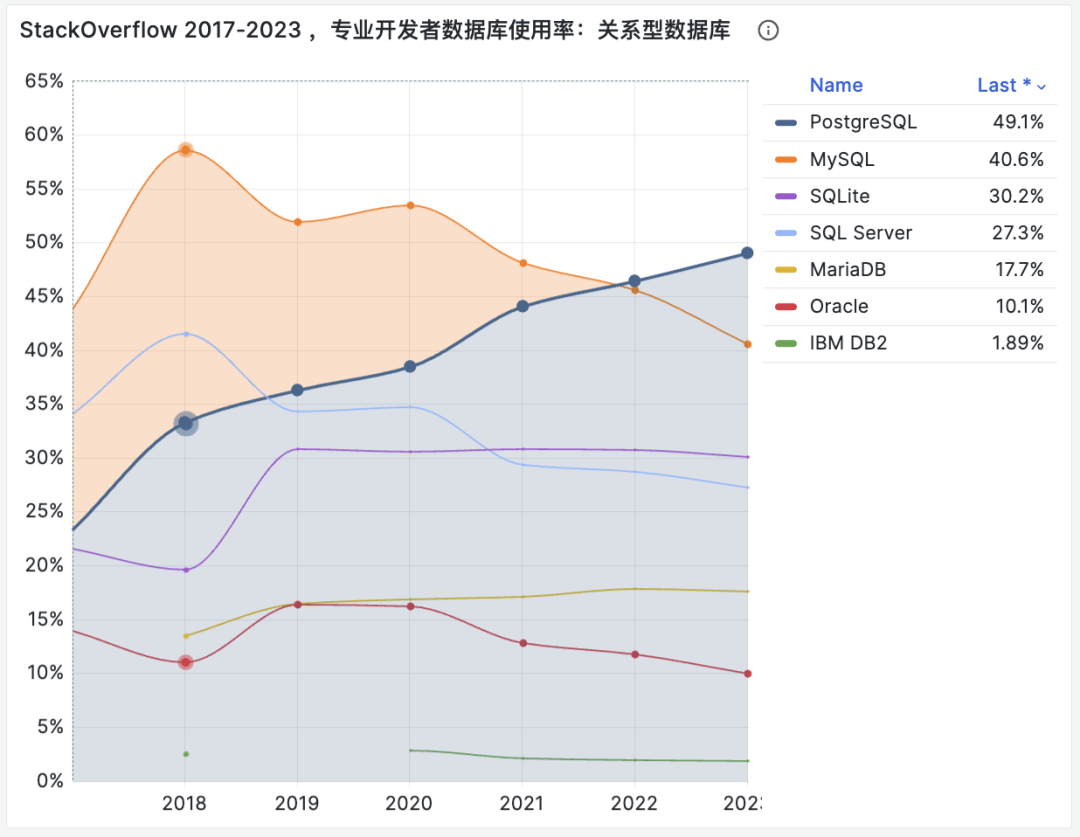Image resolution: width=1080 pixels, height=837 pixels.
Task: Click the chevron next to Last *
Action: pyautogui.click(x=1041, y=87)
